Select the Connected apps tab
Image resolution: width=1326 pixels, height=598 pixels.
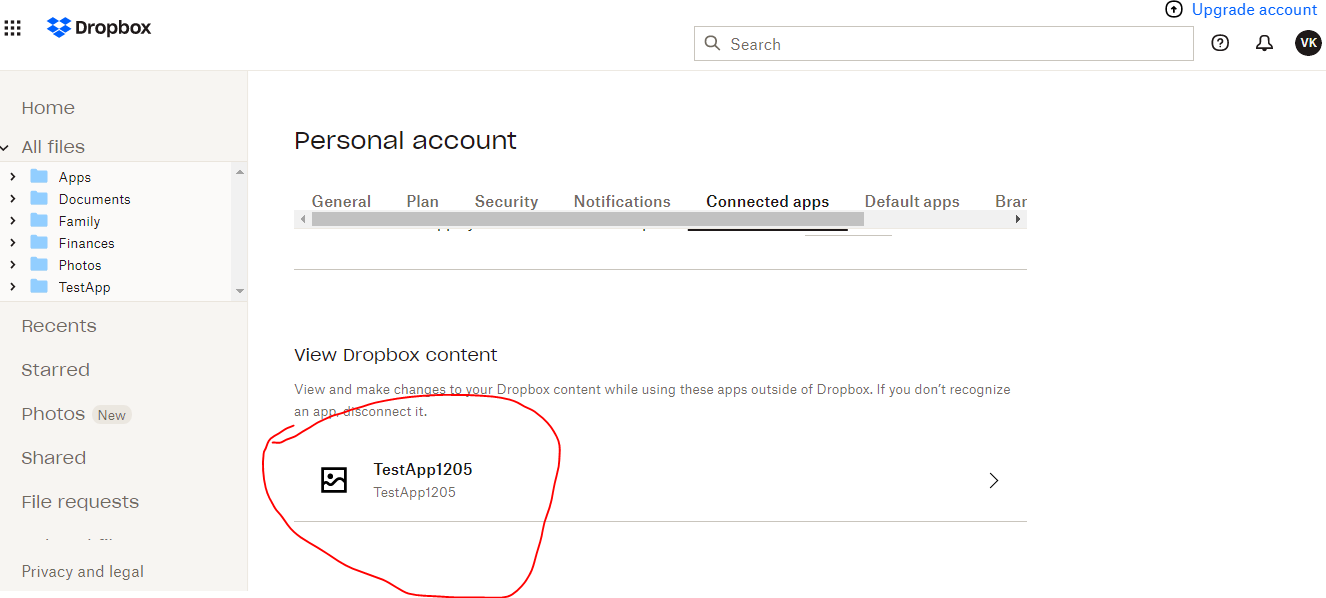tap(767, 201)
